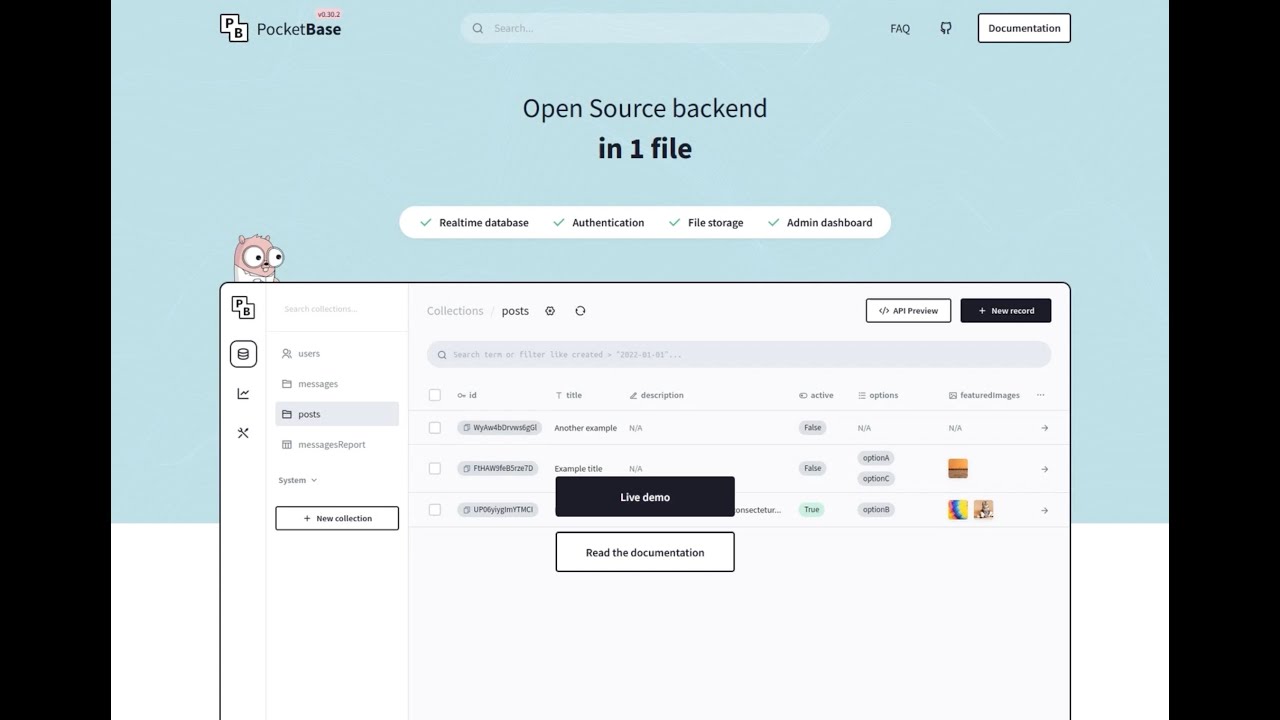Open the Live demo
Image resolution: width=1280 pixels, height=720 pixels.
[x=645, y=497]
